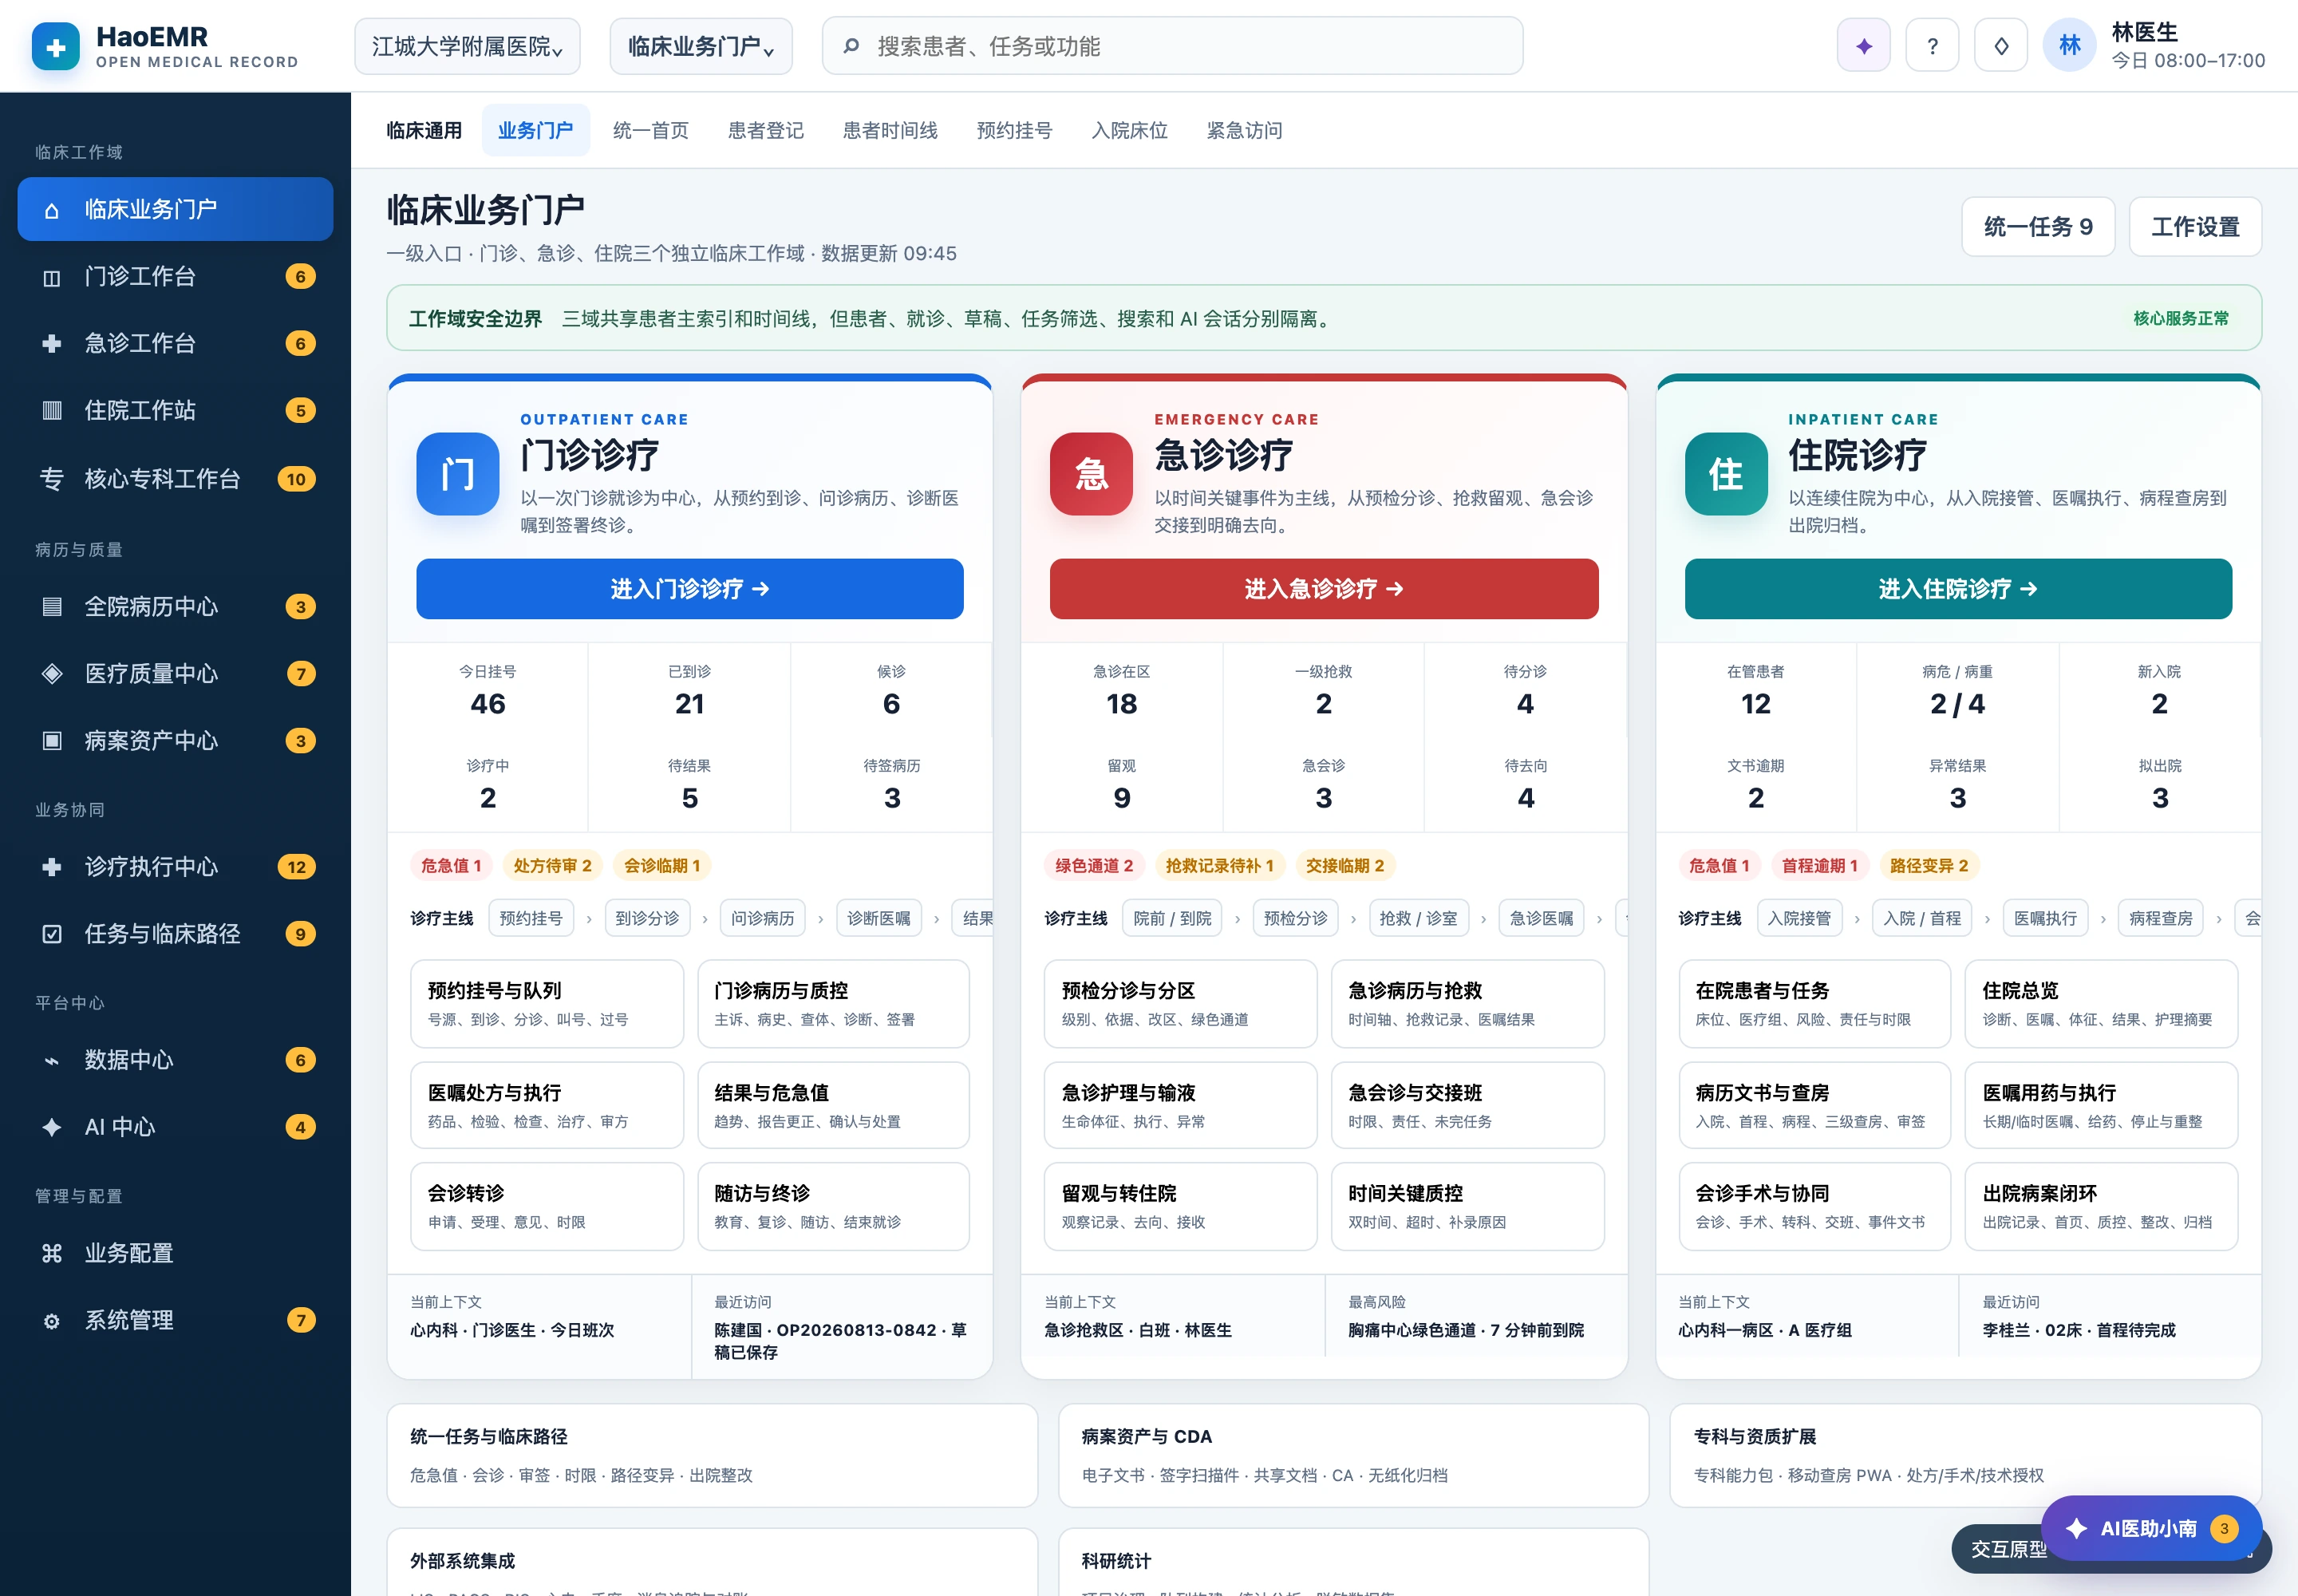The image size is (2298, 1596).
Task: Select the 预检分诊 pathway step chip
Action: pos(1295,918)
